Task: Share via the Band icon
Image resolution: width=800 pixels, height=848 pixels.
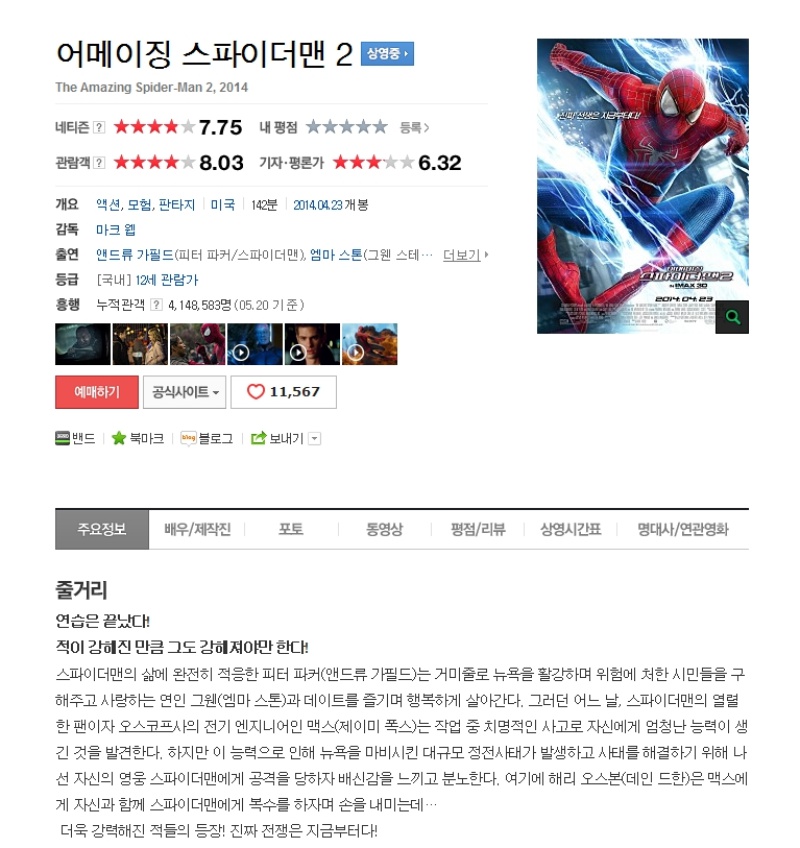Action: coord(63,438)
